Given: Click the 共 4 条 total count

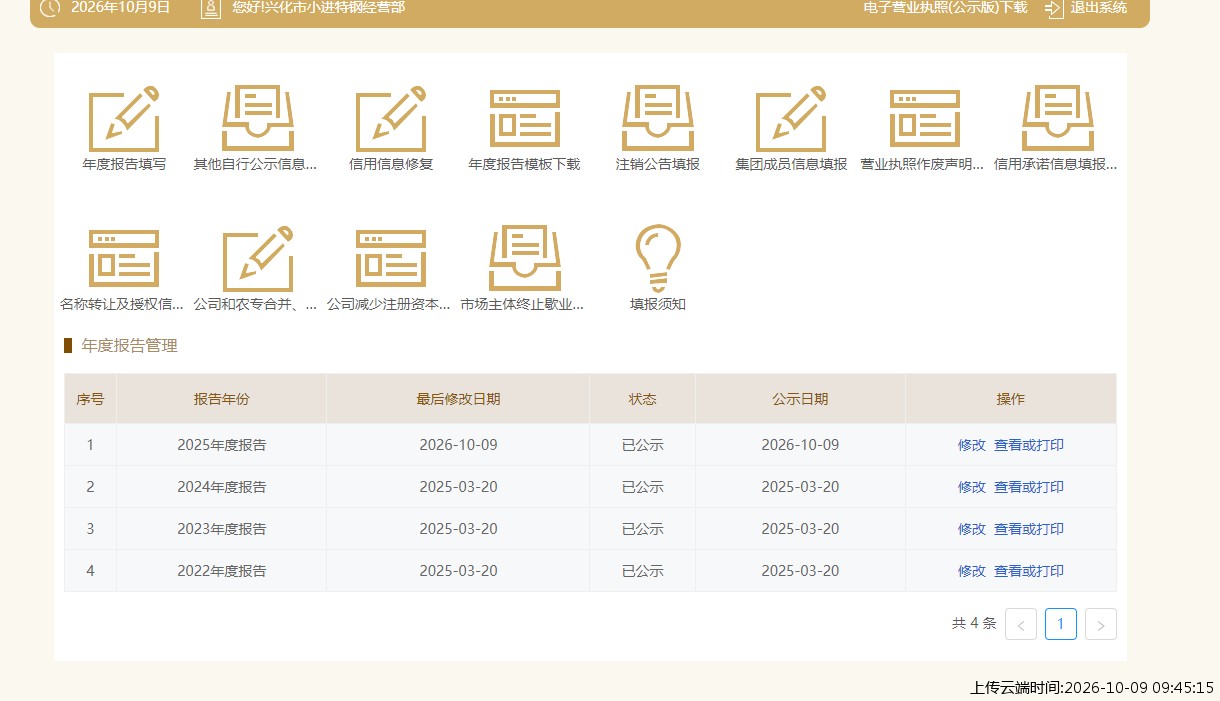Looking at the screenshot, I should click(974, 623).
